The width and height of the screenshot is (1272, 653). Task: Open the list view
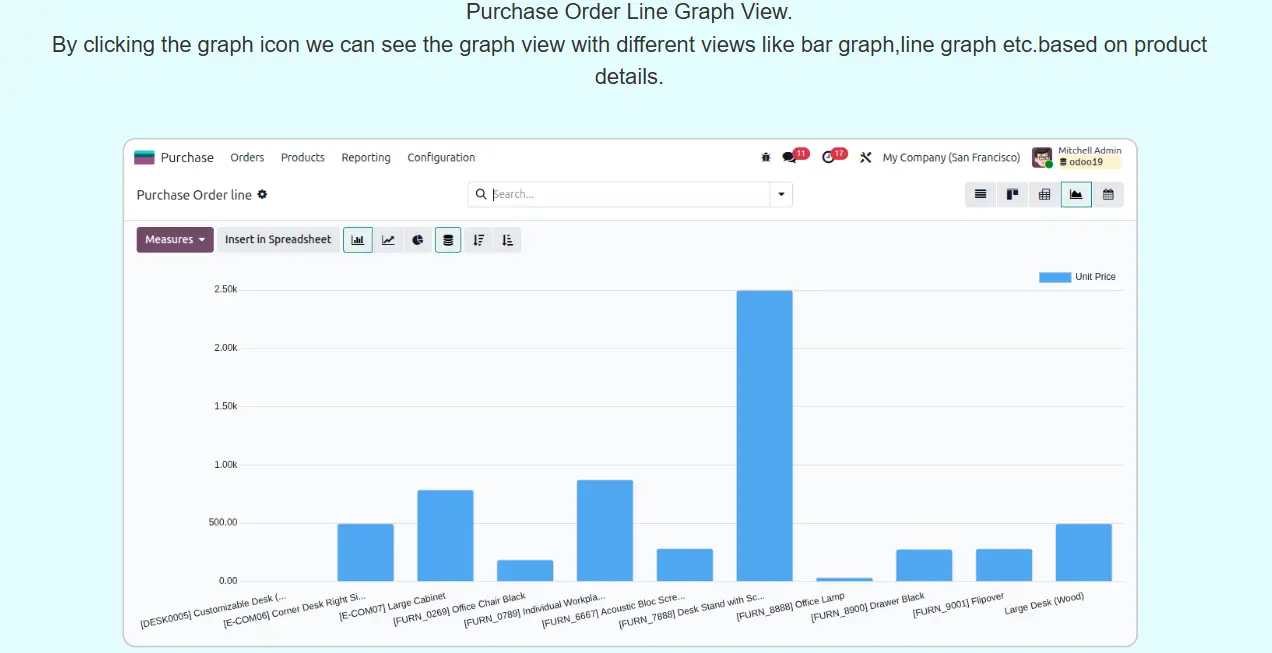coord(980,194)
